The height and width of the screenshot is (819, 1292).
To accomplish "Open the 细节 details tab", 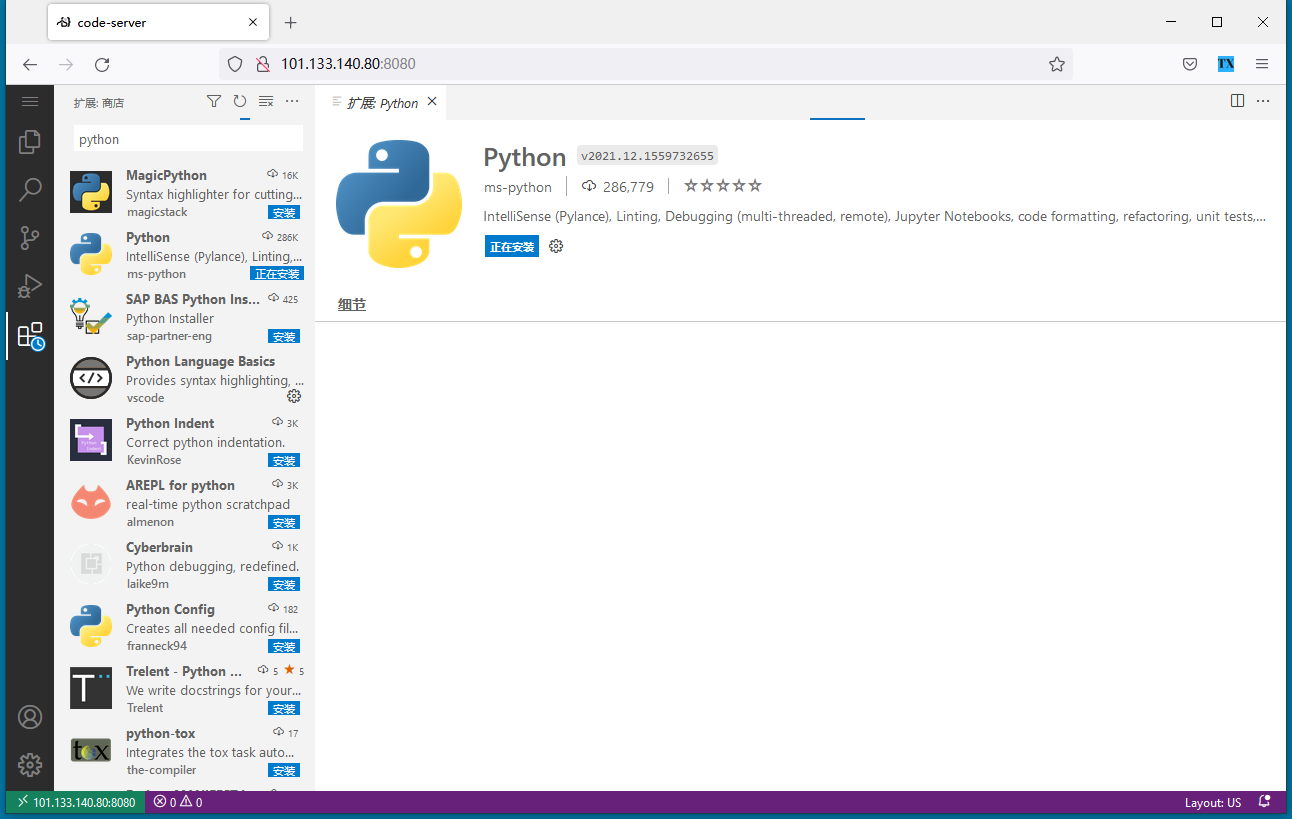I will point(352,304).
